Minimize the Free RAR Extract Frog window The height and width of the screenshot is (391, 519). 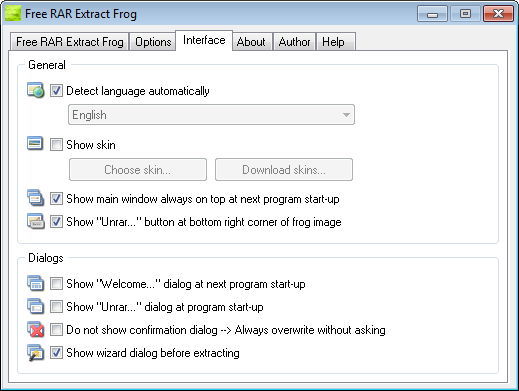click(432, 14)
